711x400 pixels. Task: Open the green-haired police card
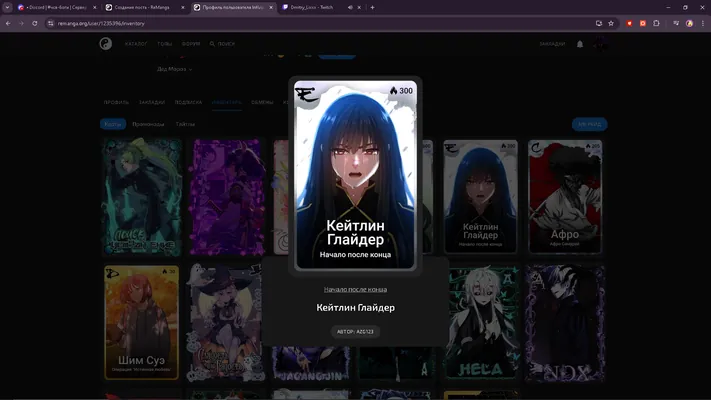click(x=141, y=197)
